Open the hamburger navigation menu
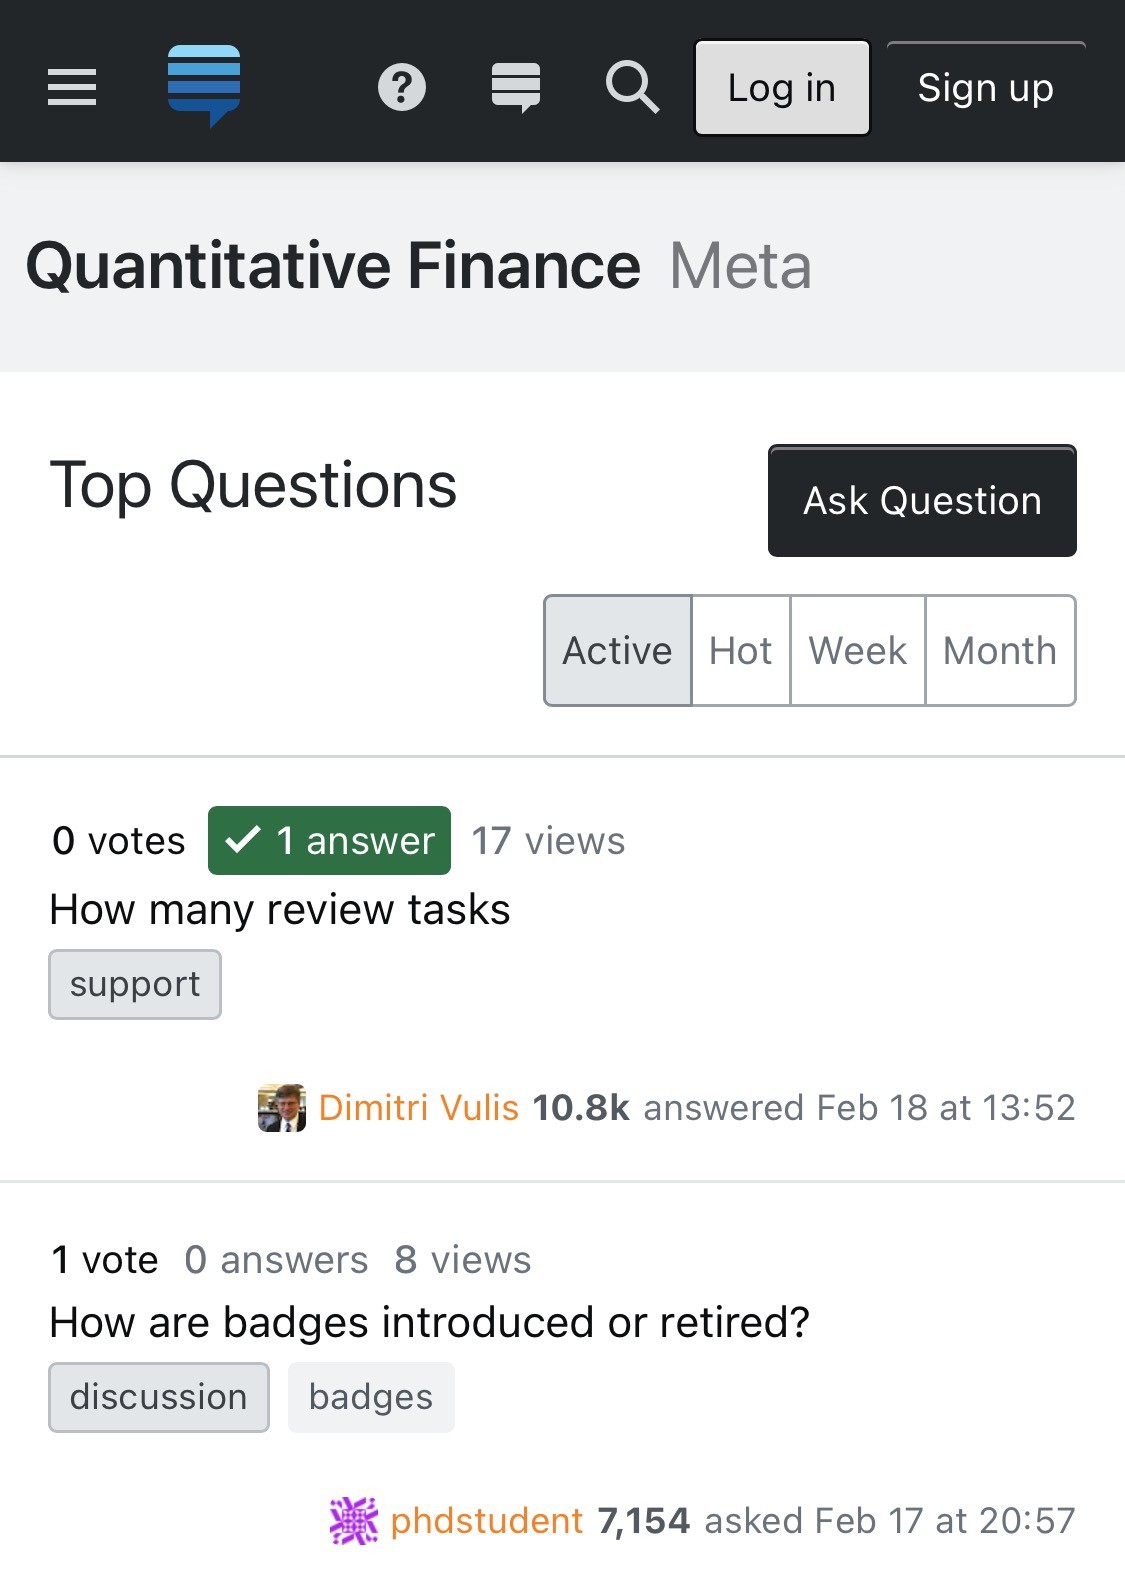 click(72, 87)
